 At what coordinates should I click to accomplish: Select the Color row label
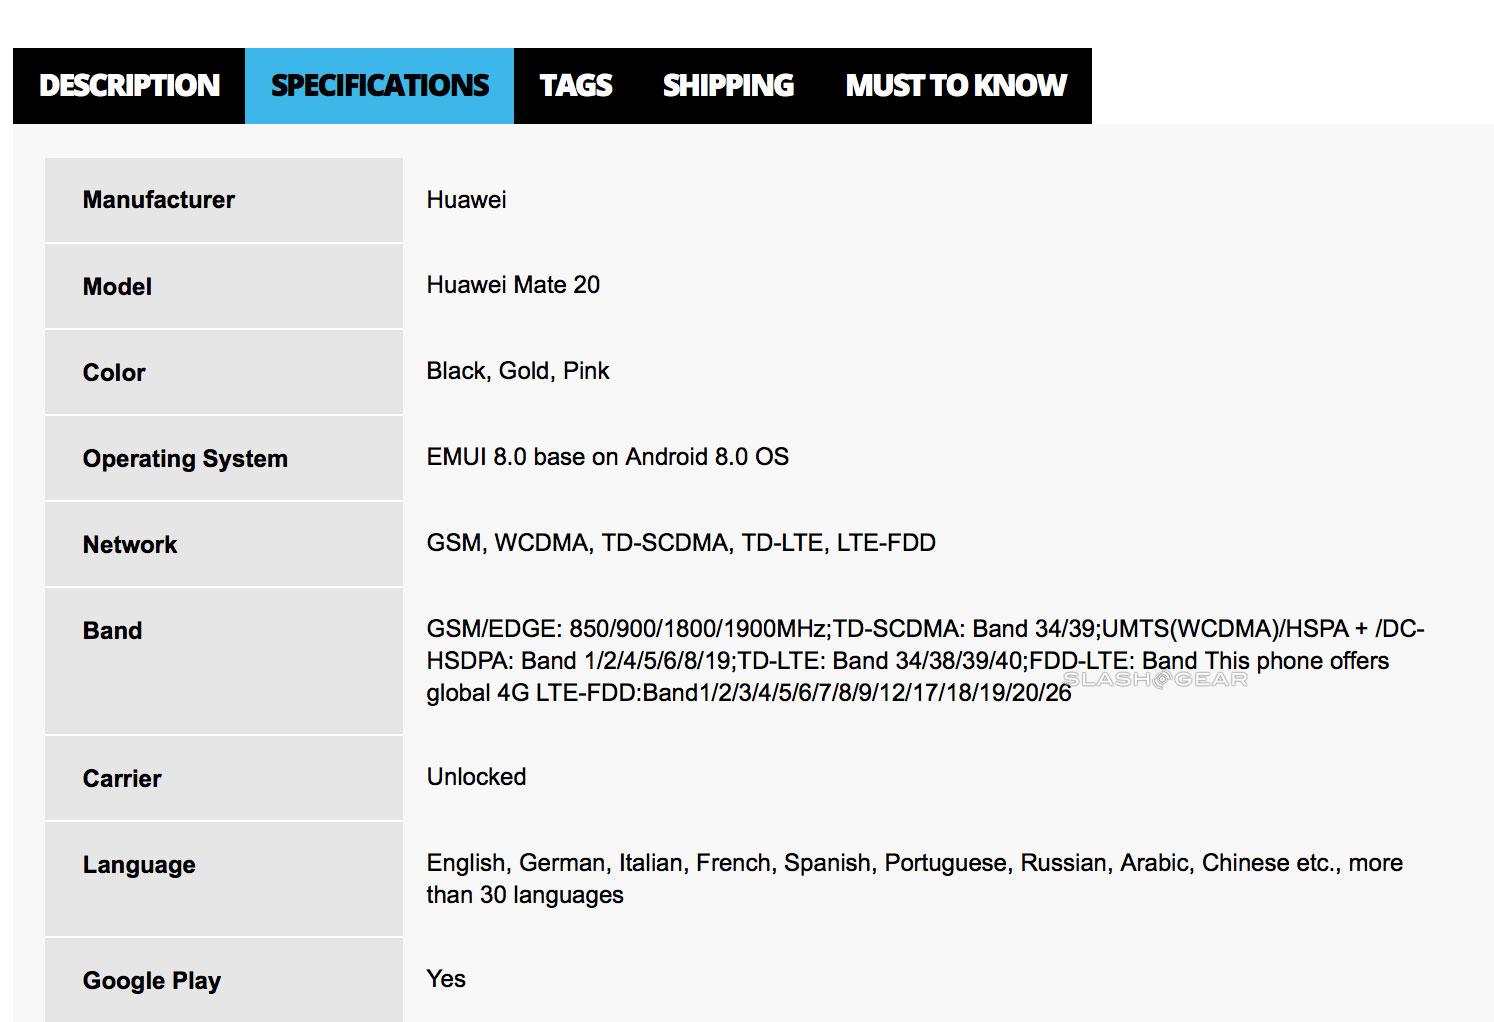pos(114,373)
